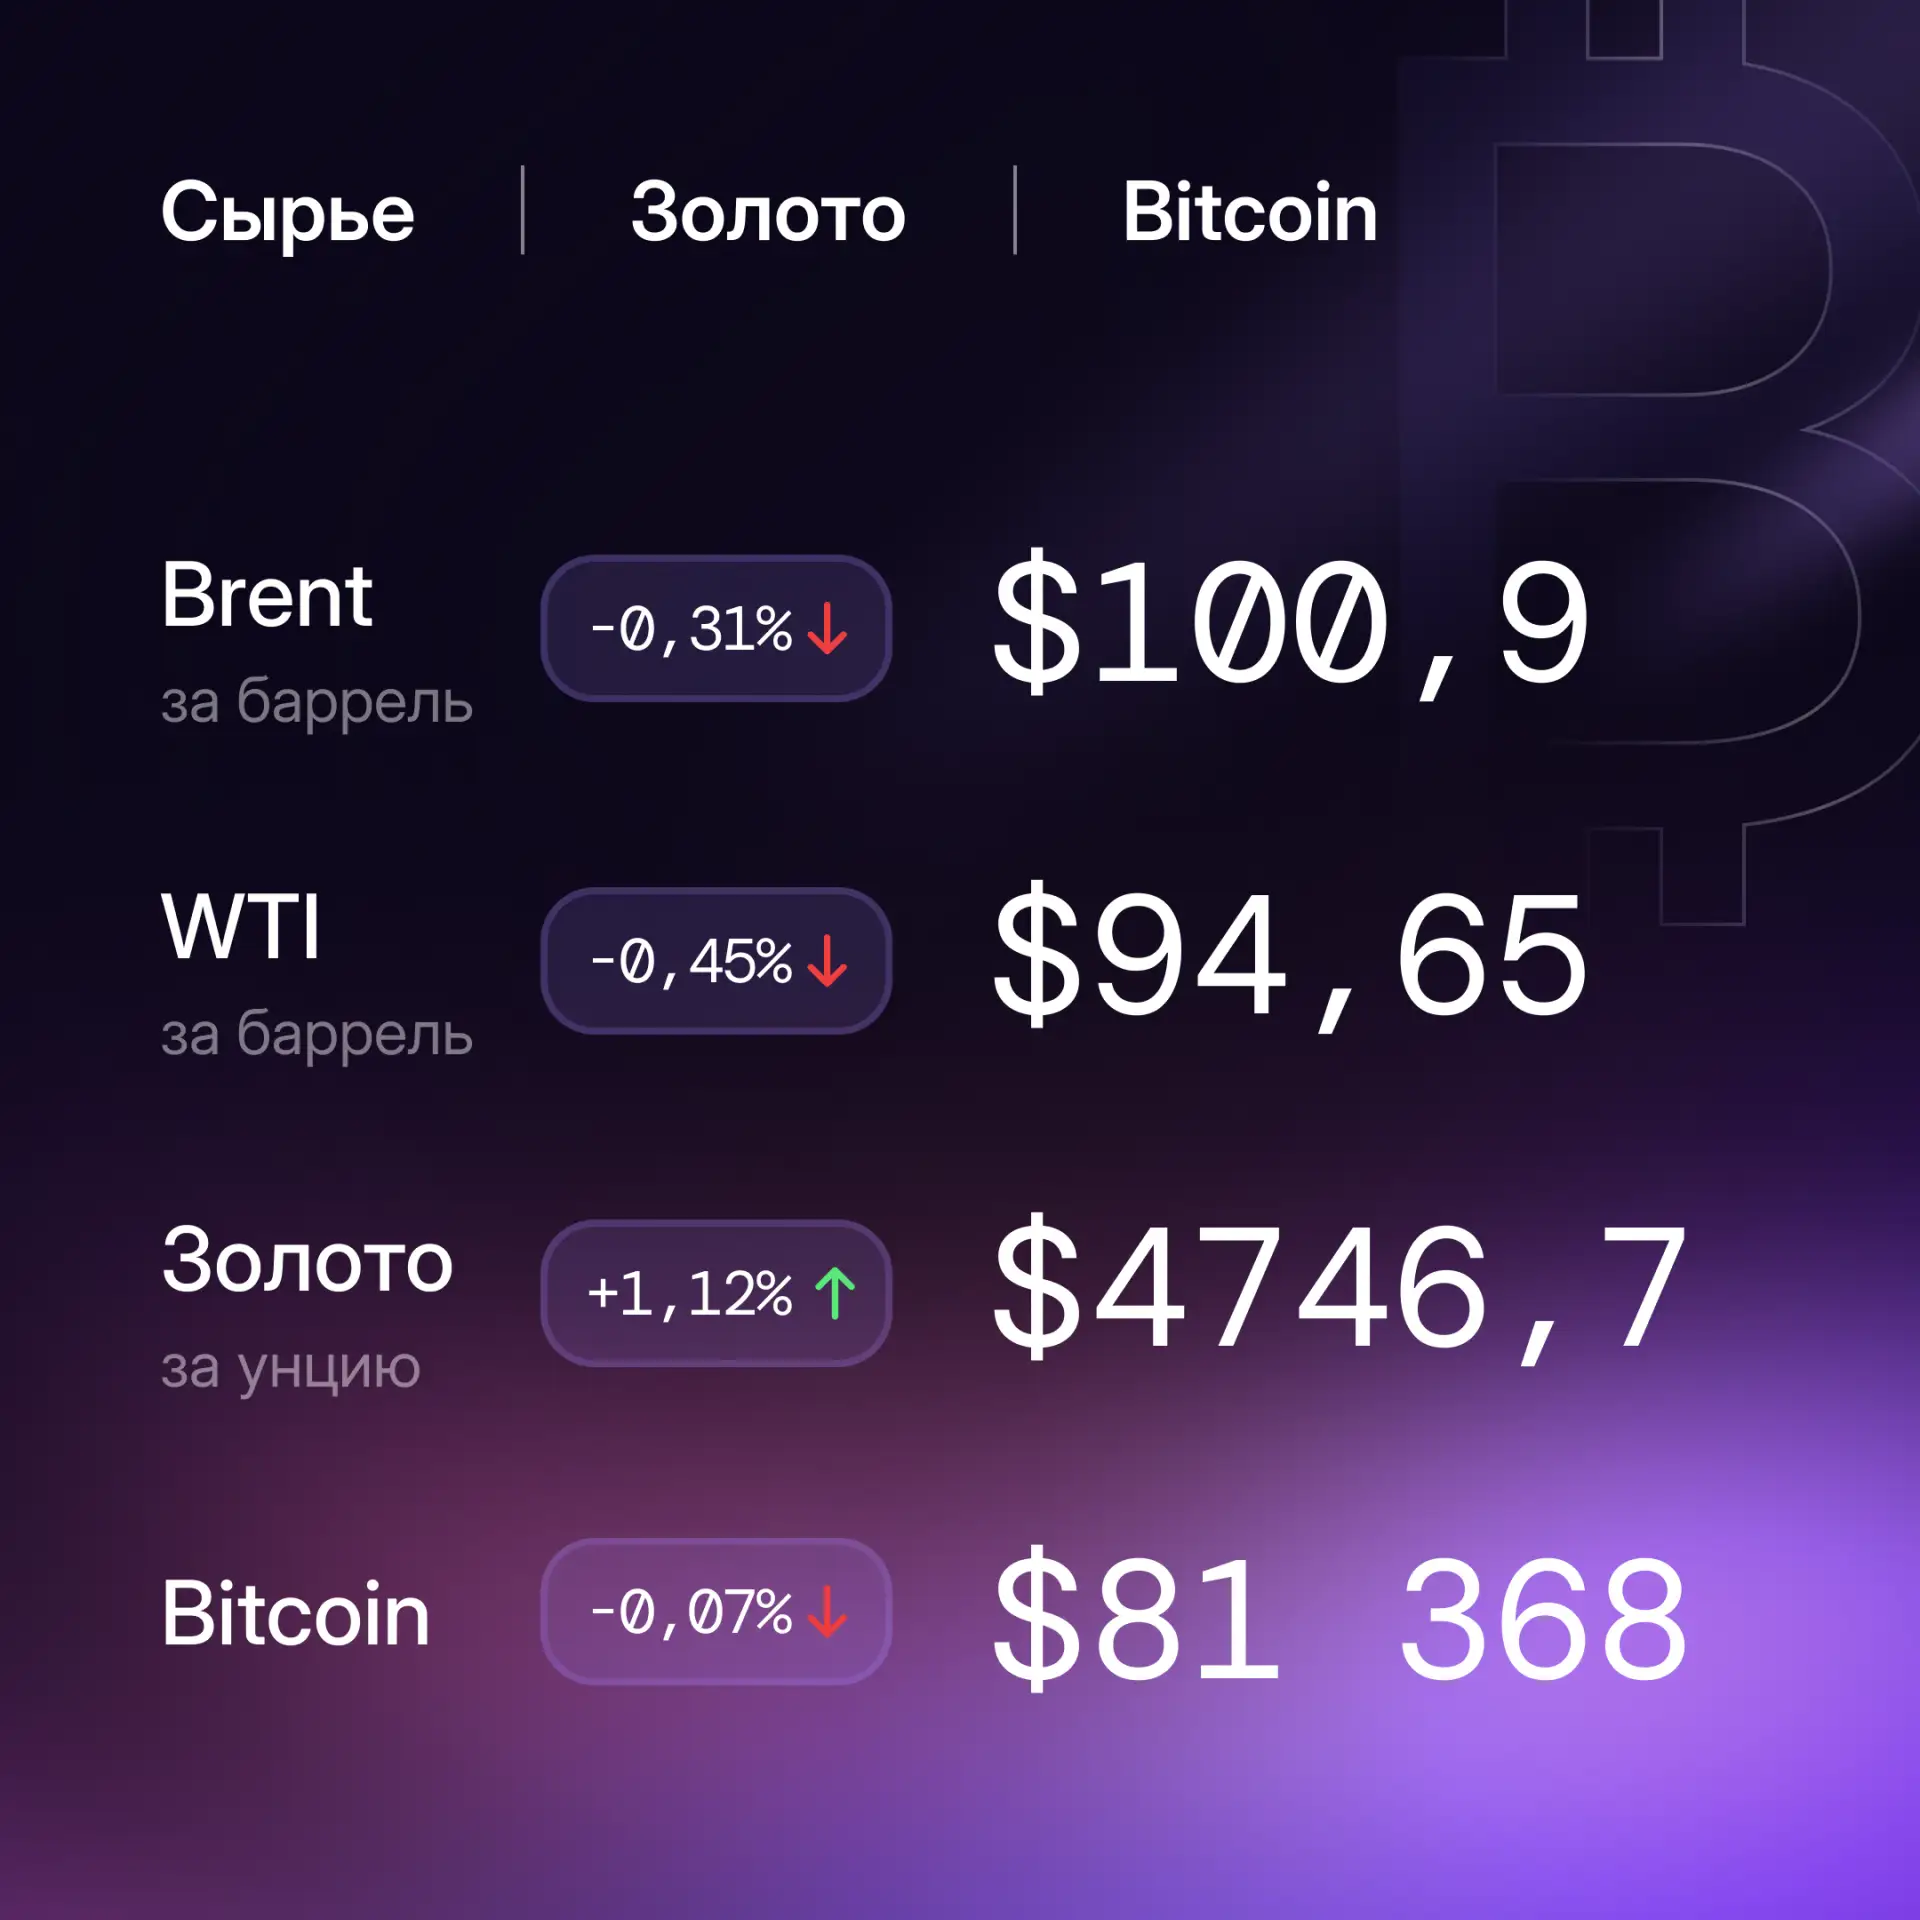The width and height of the screenshot is (1920, 1920).
Task: Click the red down arrow beside -0,31%
Action: coord(827,629)
